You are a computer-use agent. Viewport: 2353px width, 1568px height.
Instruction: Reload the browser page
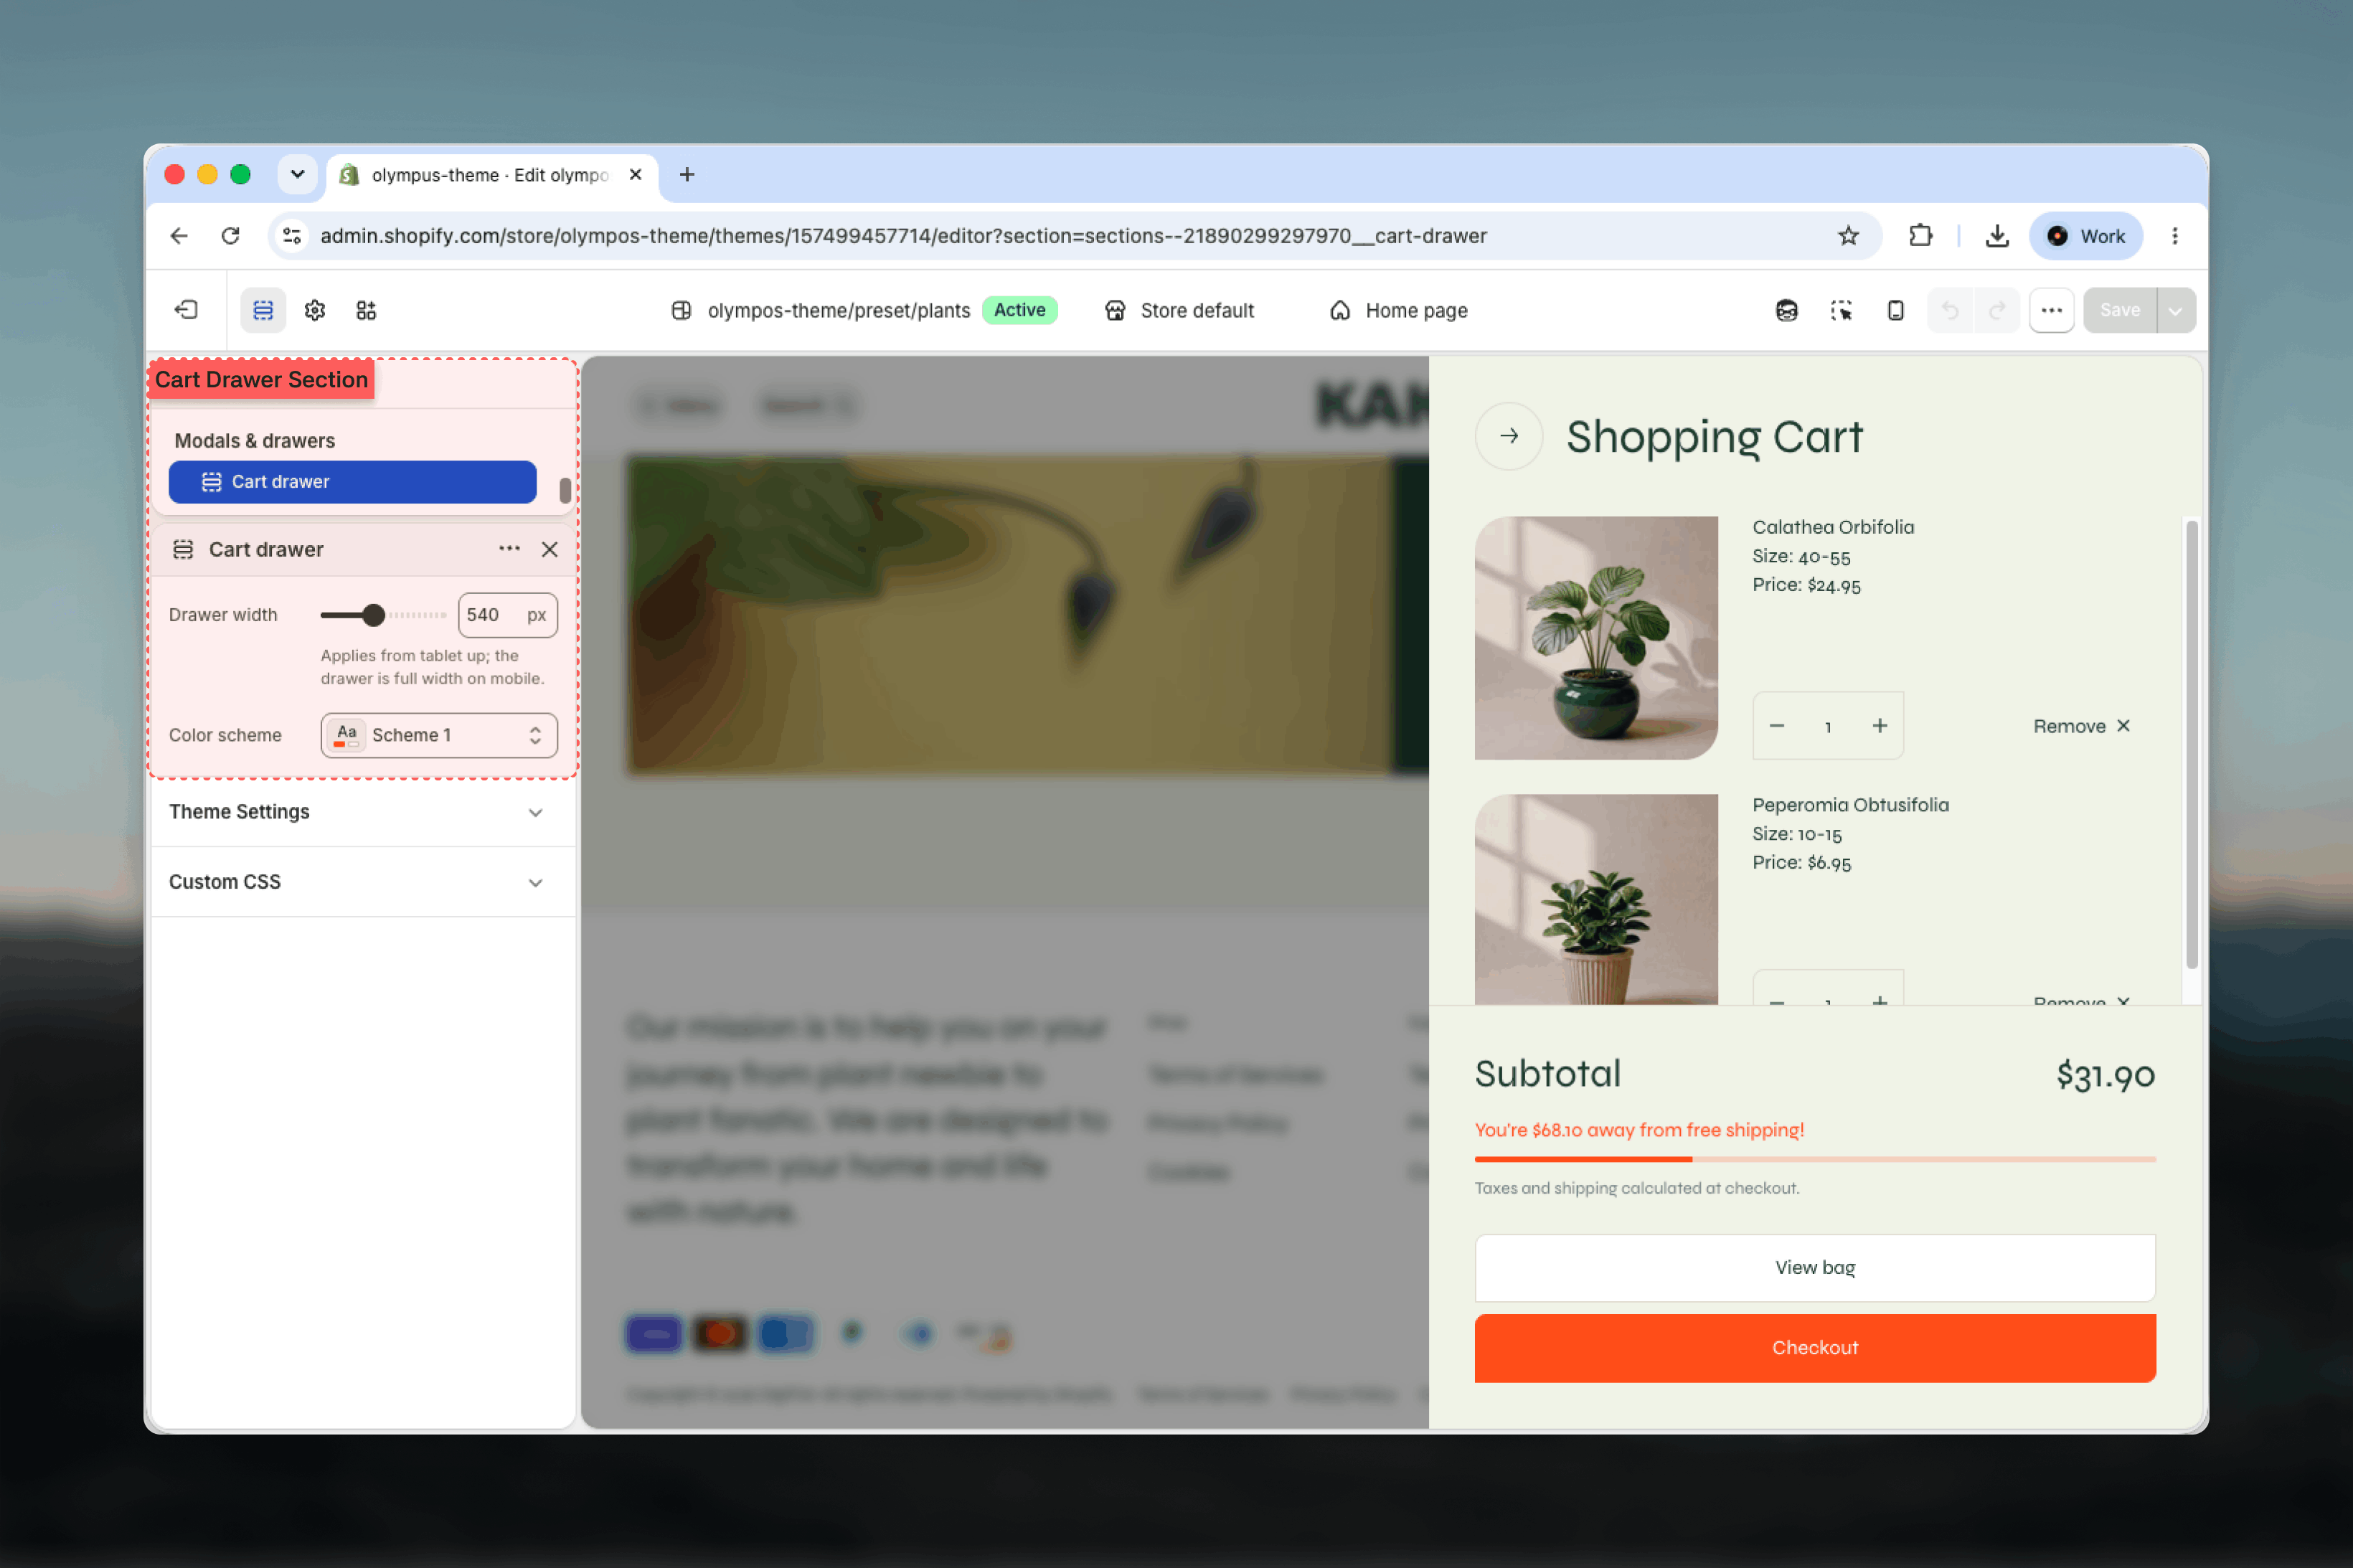pos(231,236)
